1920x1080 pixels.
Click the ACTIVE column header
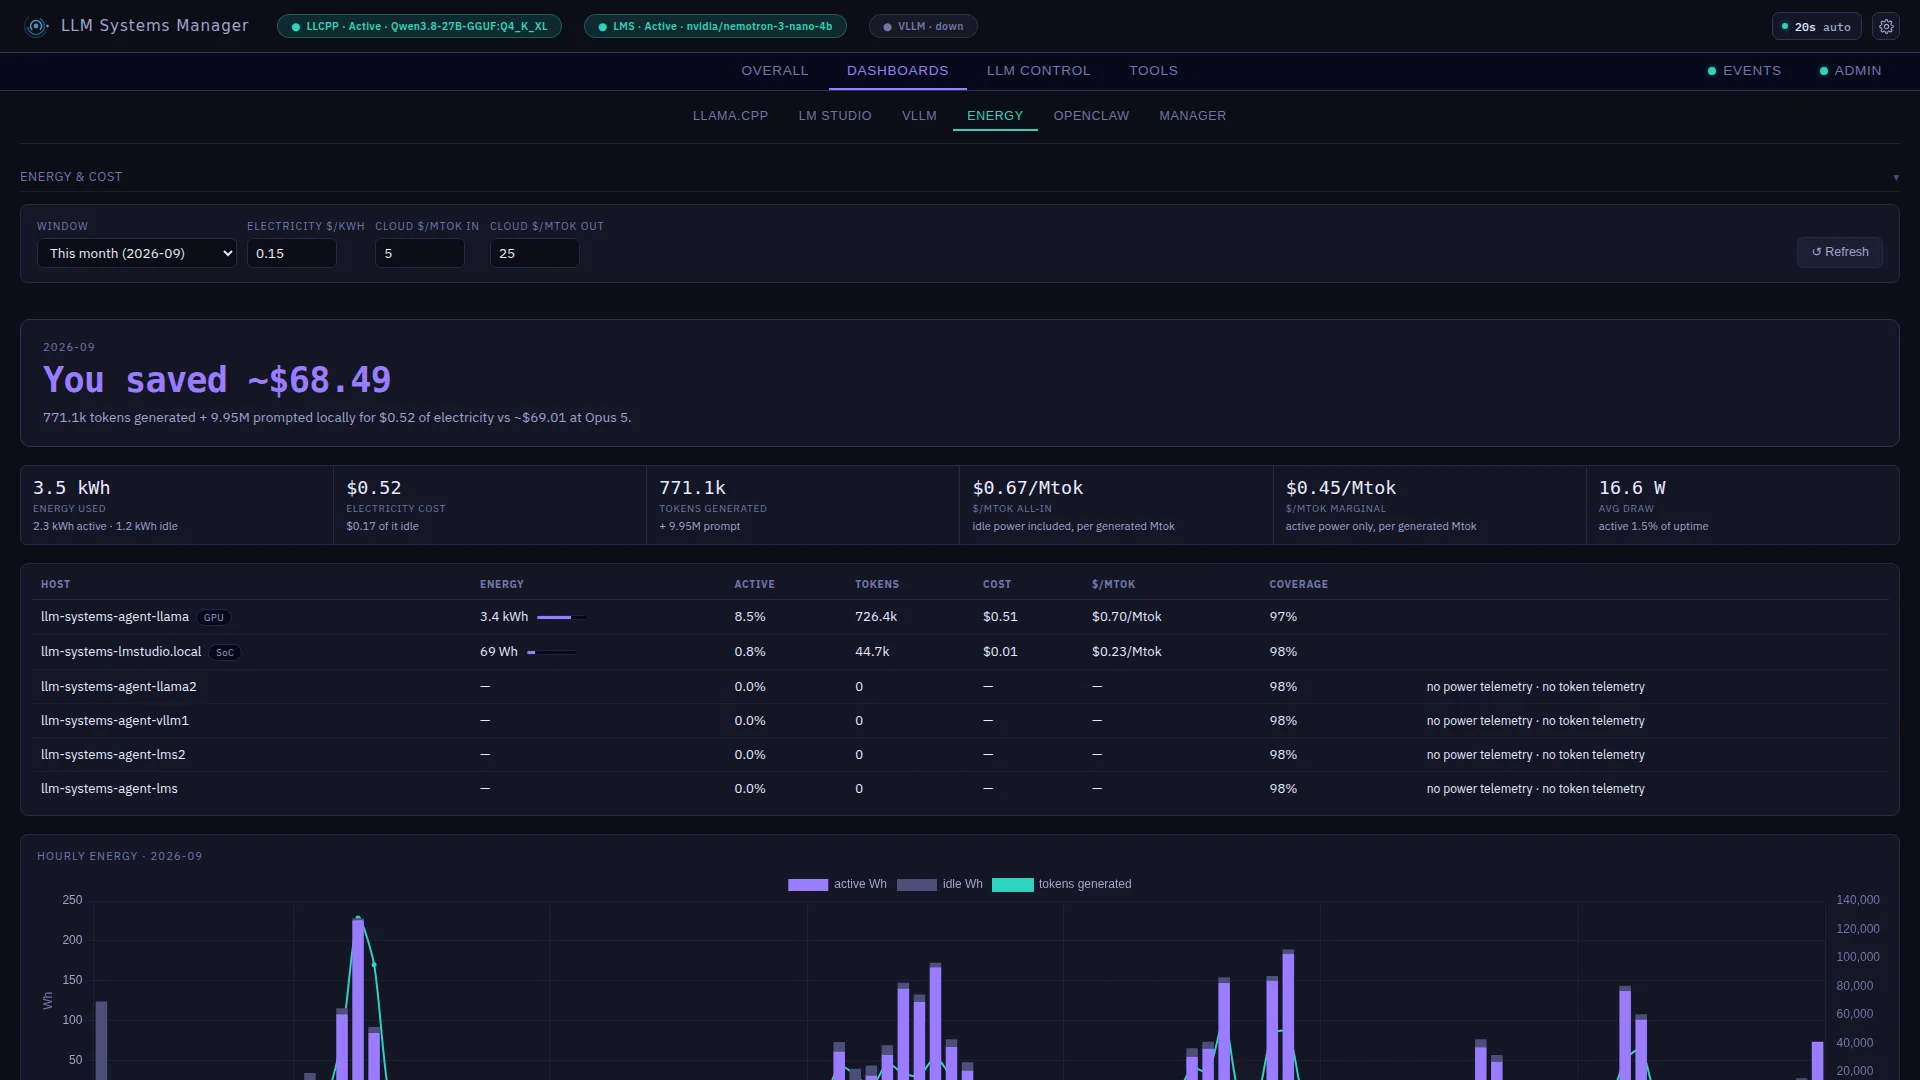[755, 584]
